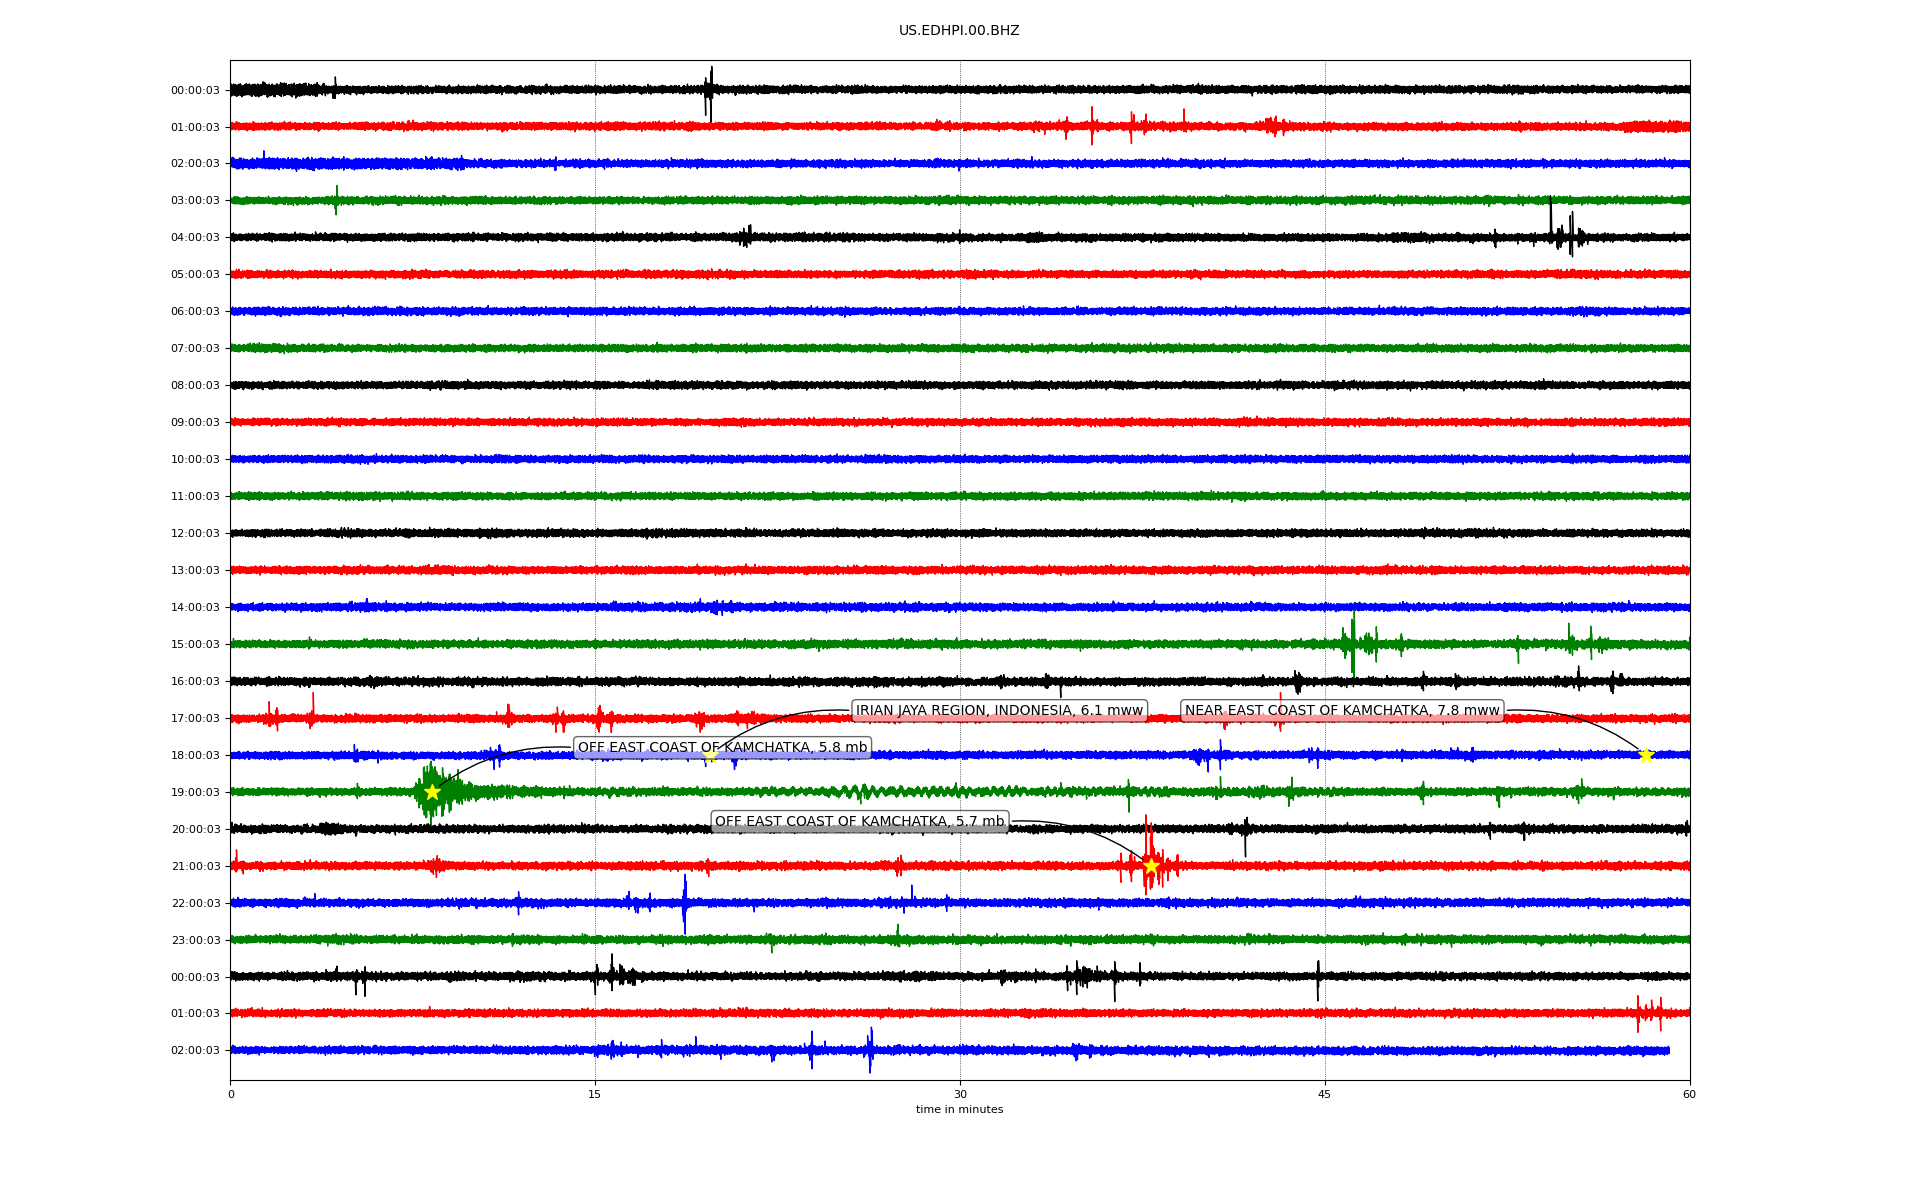Image resolution: width=1920 pixels, height=1200 pixels.
Task: Click the star at end of 18:00:03 trace
Action: coord(1646,755)
